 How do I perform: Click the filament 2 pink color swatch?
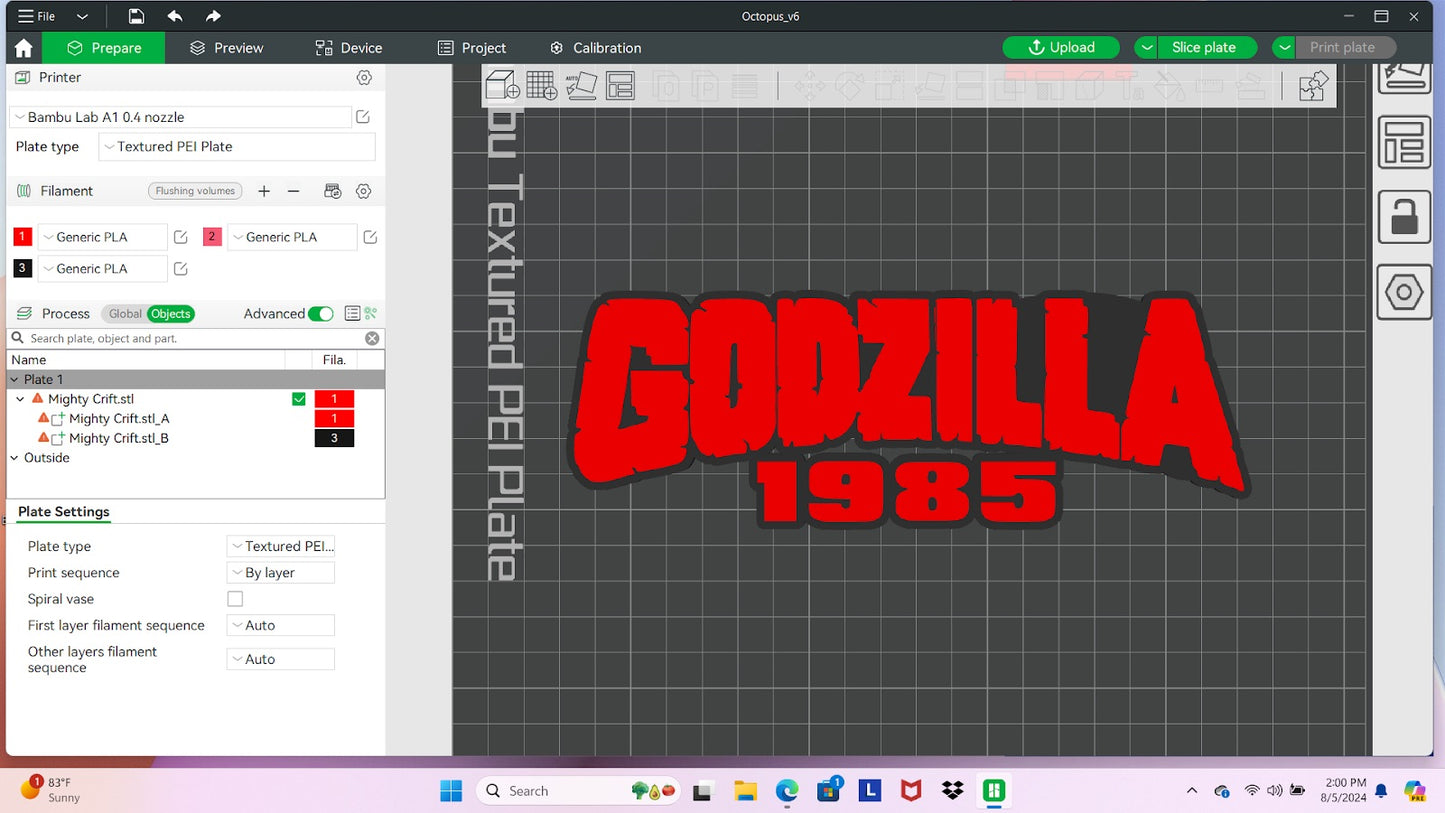[212, 237]
